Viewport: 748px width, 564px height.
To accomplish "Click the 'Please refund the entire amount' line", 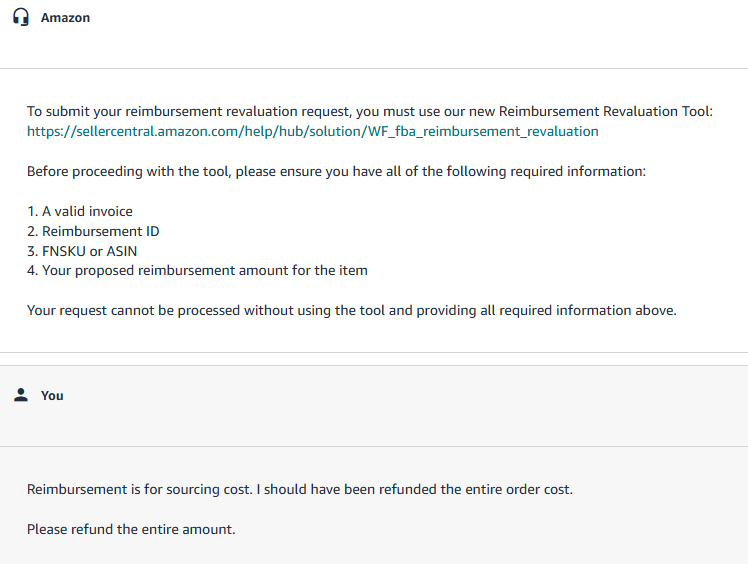I will [131, 529].
